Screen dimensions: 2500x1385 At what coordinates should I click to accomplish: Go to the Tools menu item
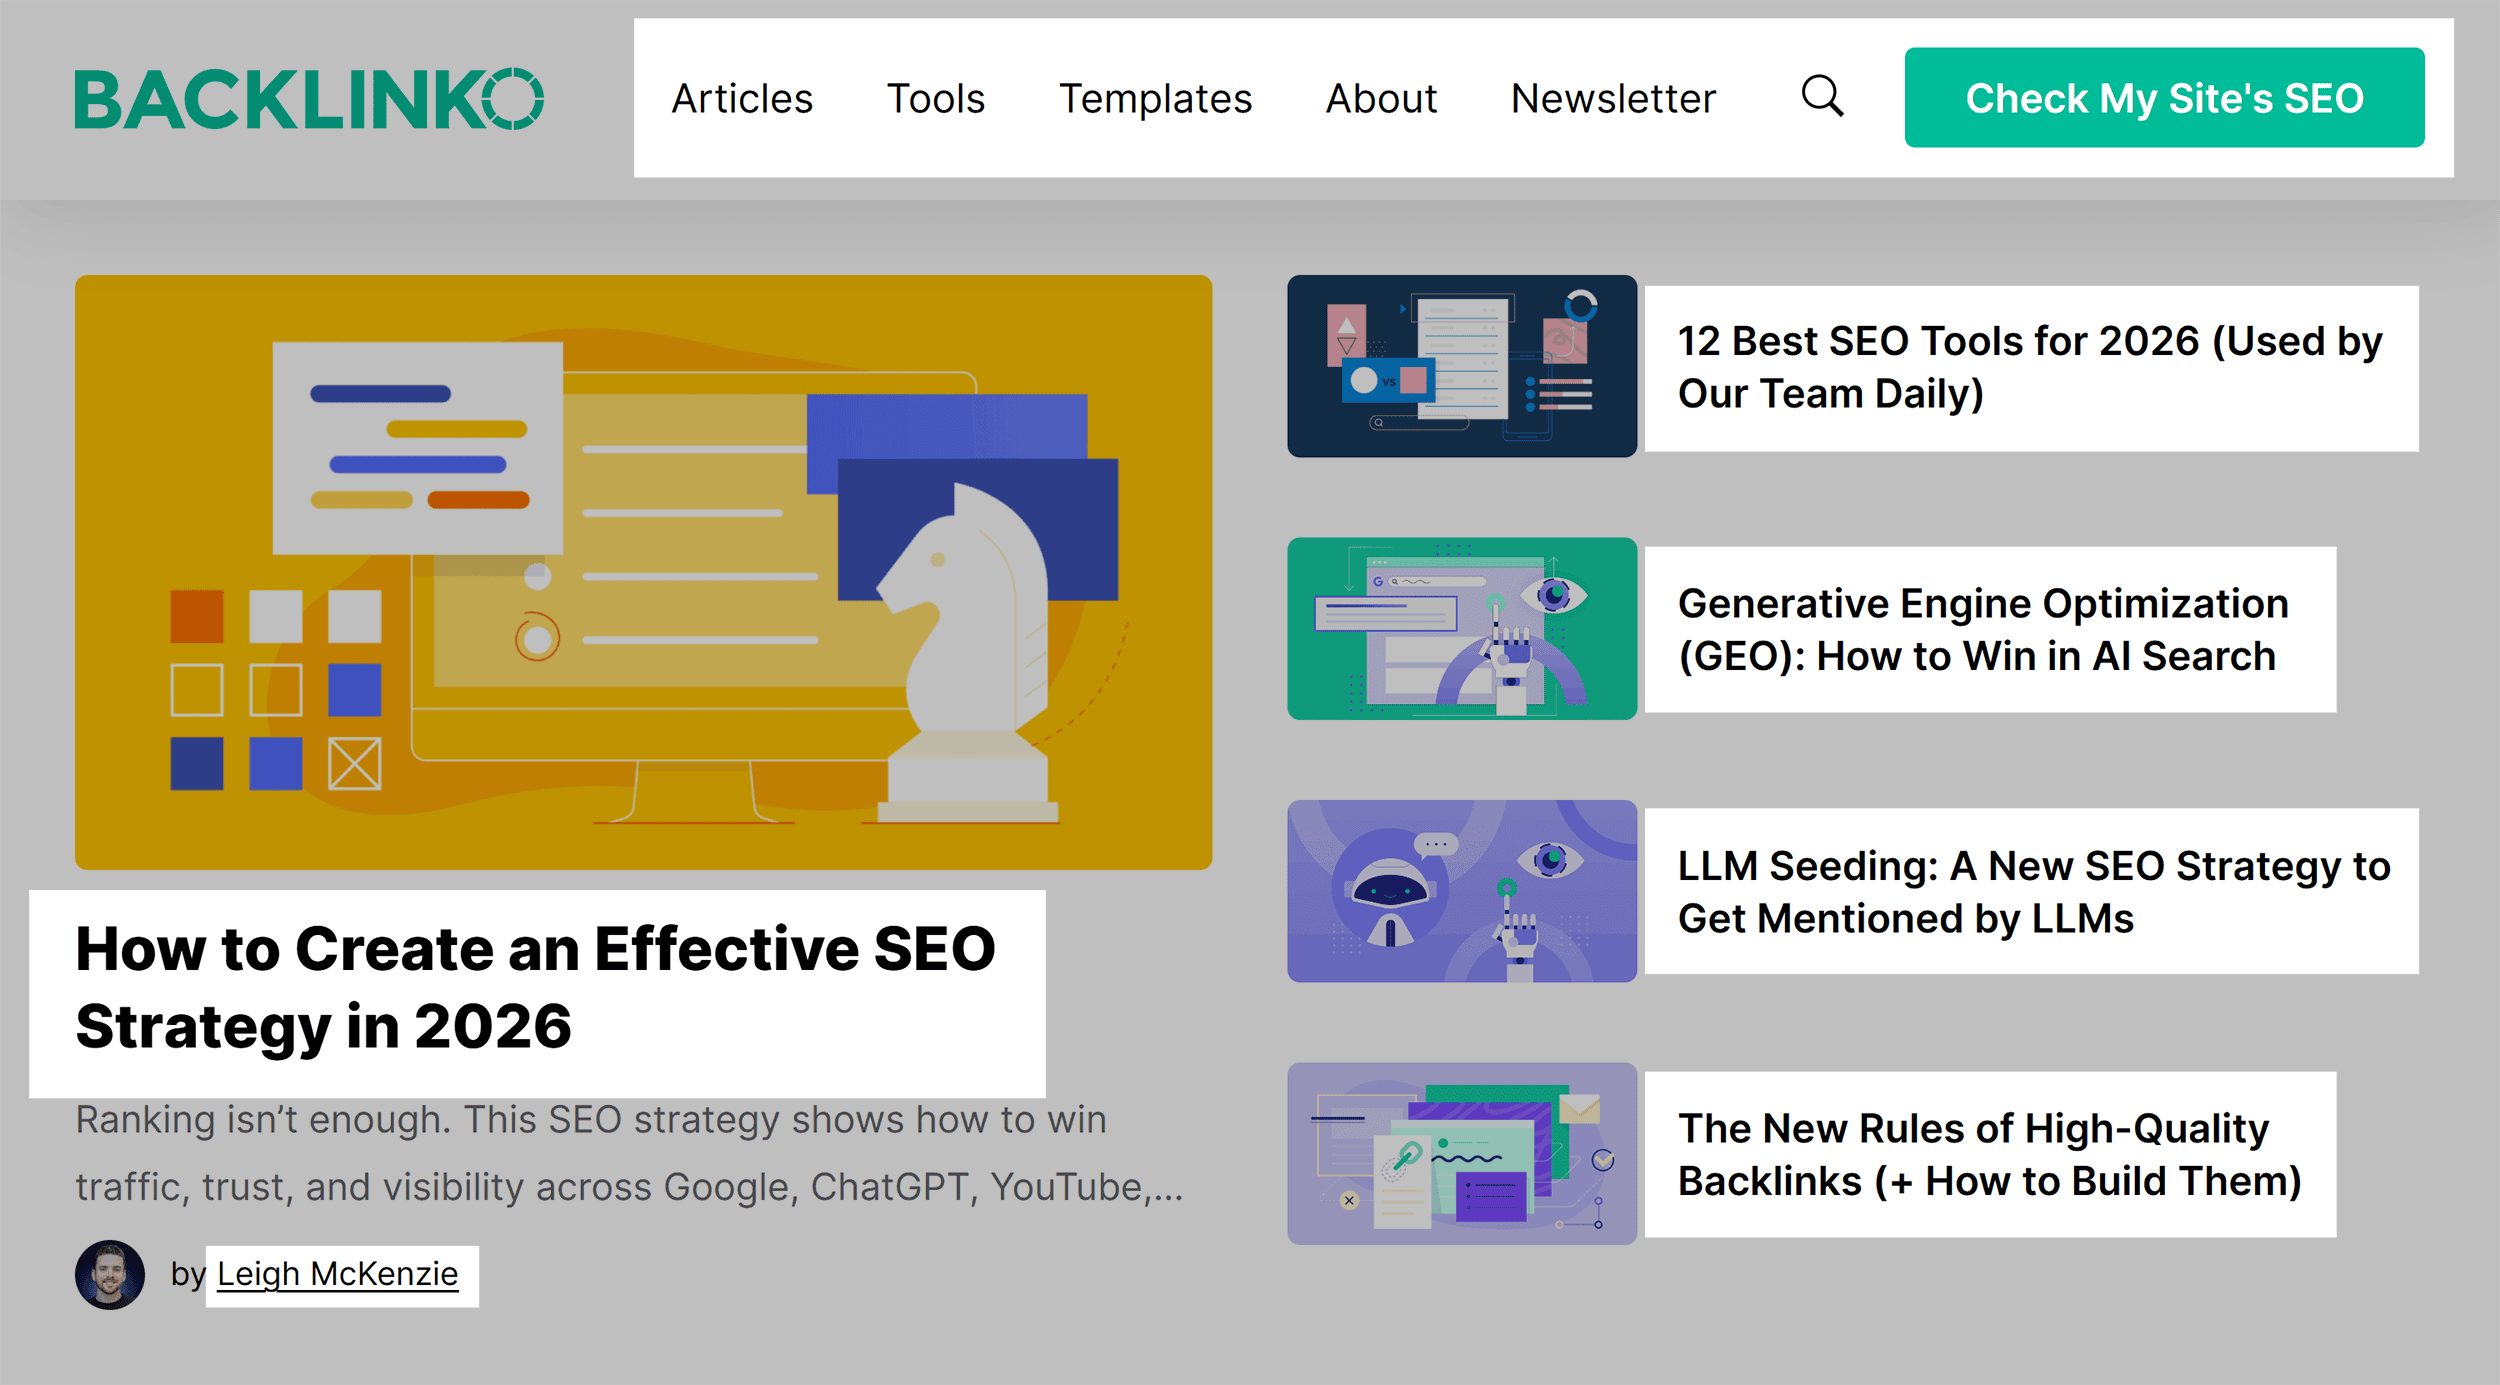936,98
